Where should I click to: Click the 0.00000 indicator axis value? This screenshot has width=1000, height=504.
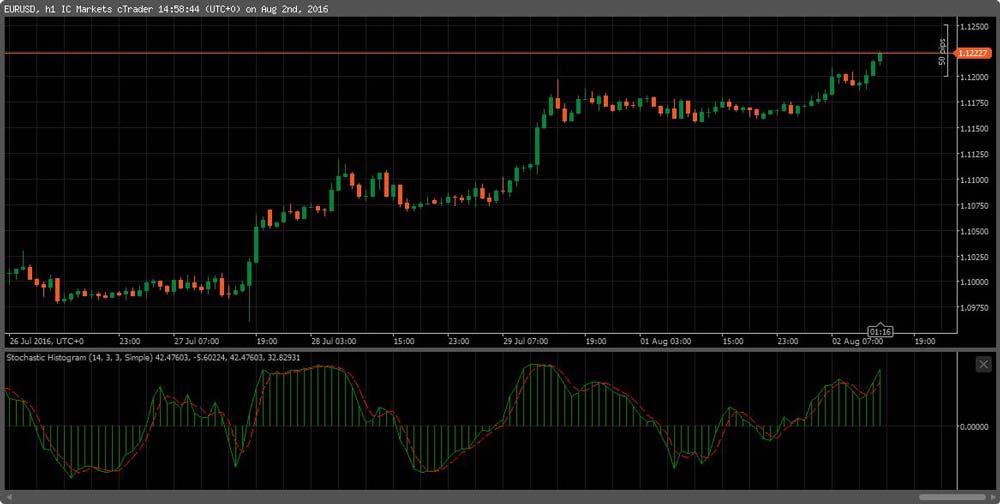coord(973,426)
